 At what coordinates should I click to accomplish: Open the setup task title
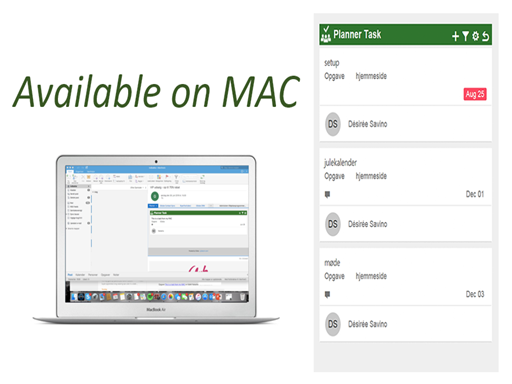coord(332,63)
